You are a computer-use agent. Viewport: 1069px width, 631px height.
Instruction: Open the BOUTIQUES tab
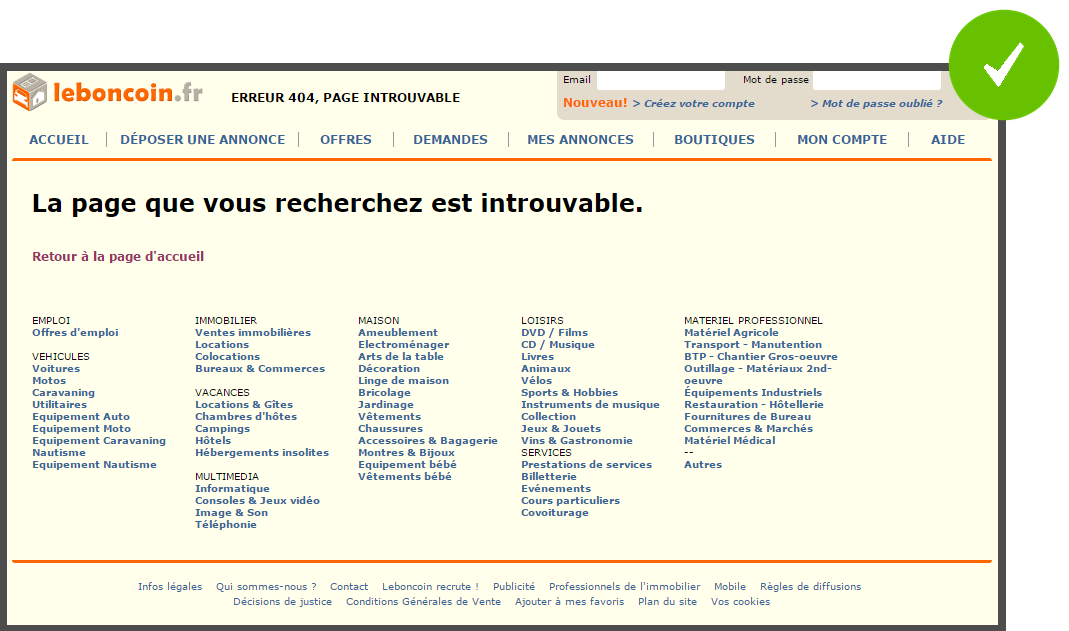point(714,140)
